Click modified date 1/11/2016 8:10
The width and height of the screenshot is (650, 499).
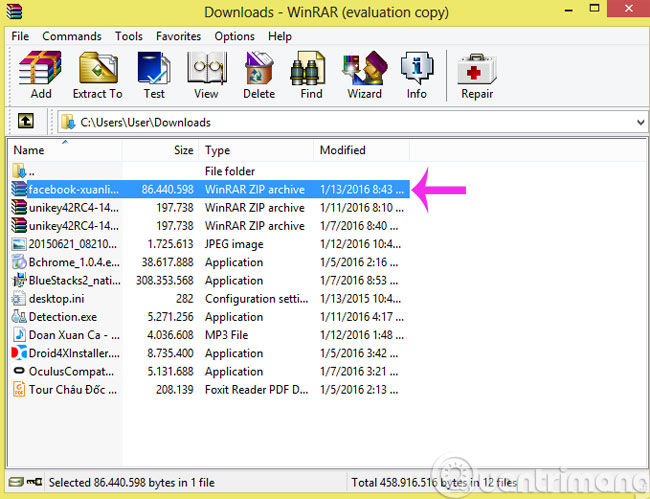[361, 208]
